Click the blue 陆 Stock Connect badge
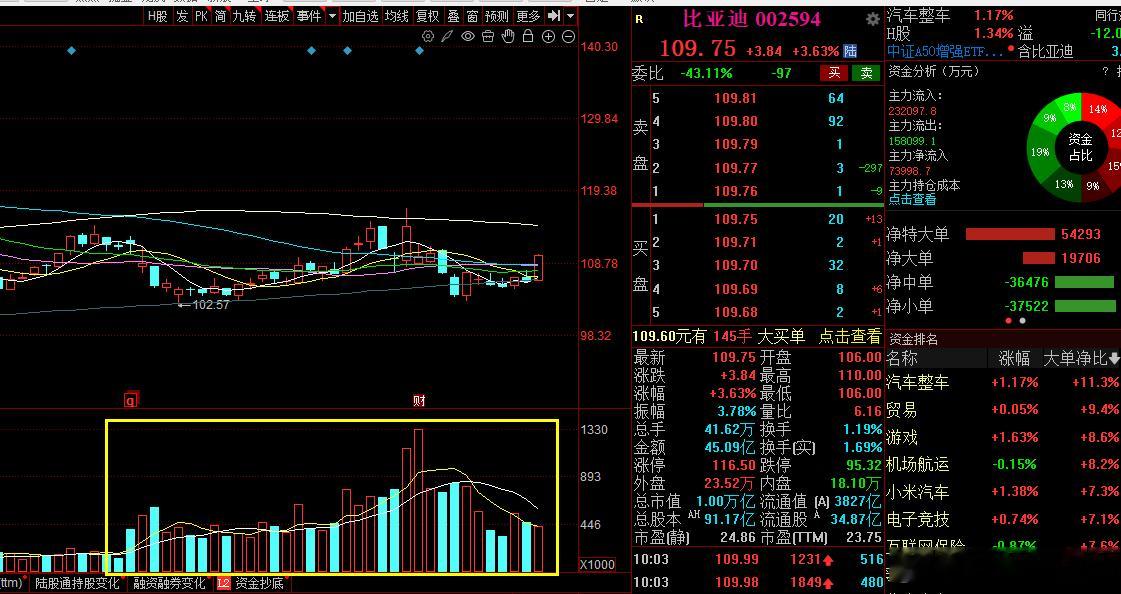The image size is (1121, 594). (850, 51)
